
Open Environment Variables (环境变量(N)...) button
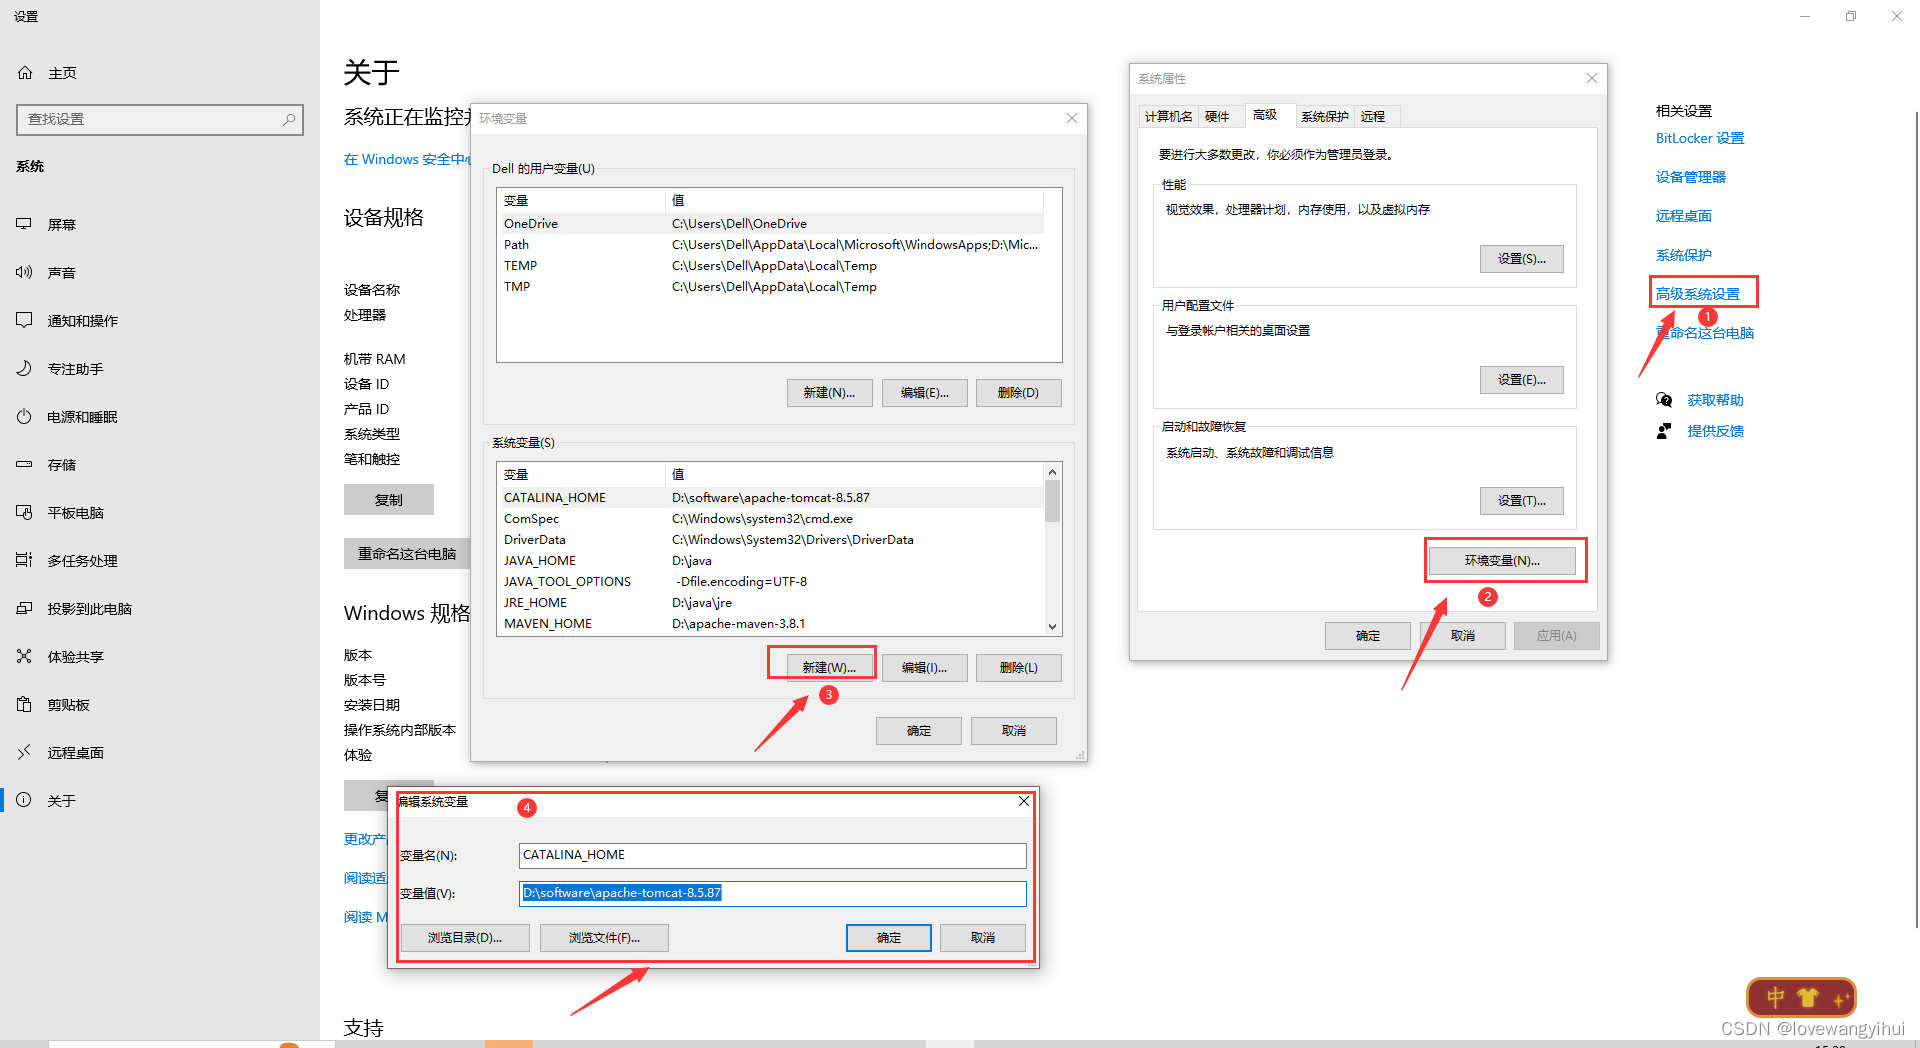[1502, 560]
